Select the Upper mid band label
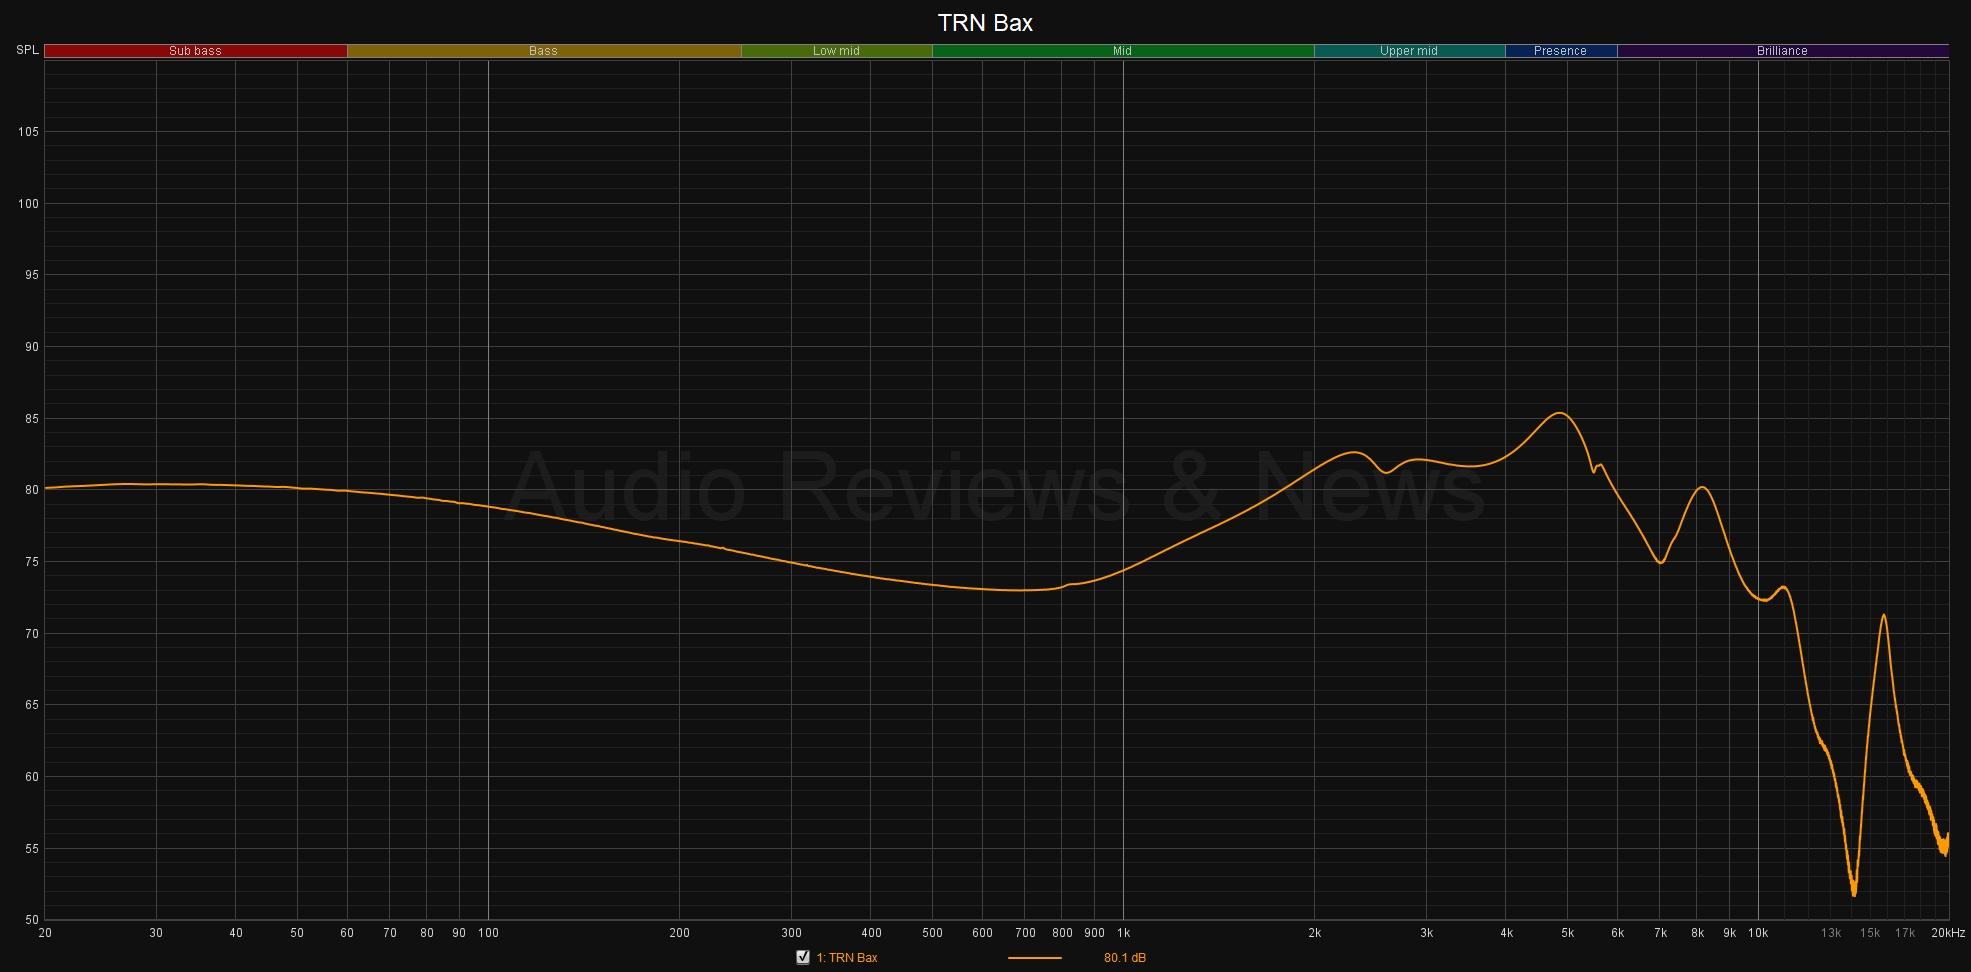The image size is (1971, 972). [1408, 51]
